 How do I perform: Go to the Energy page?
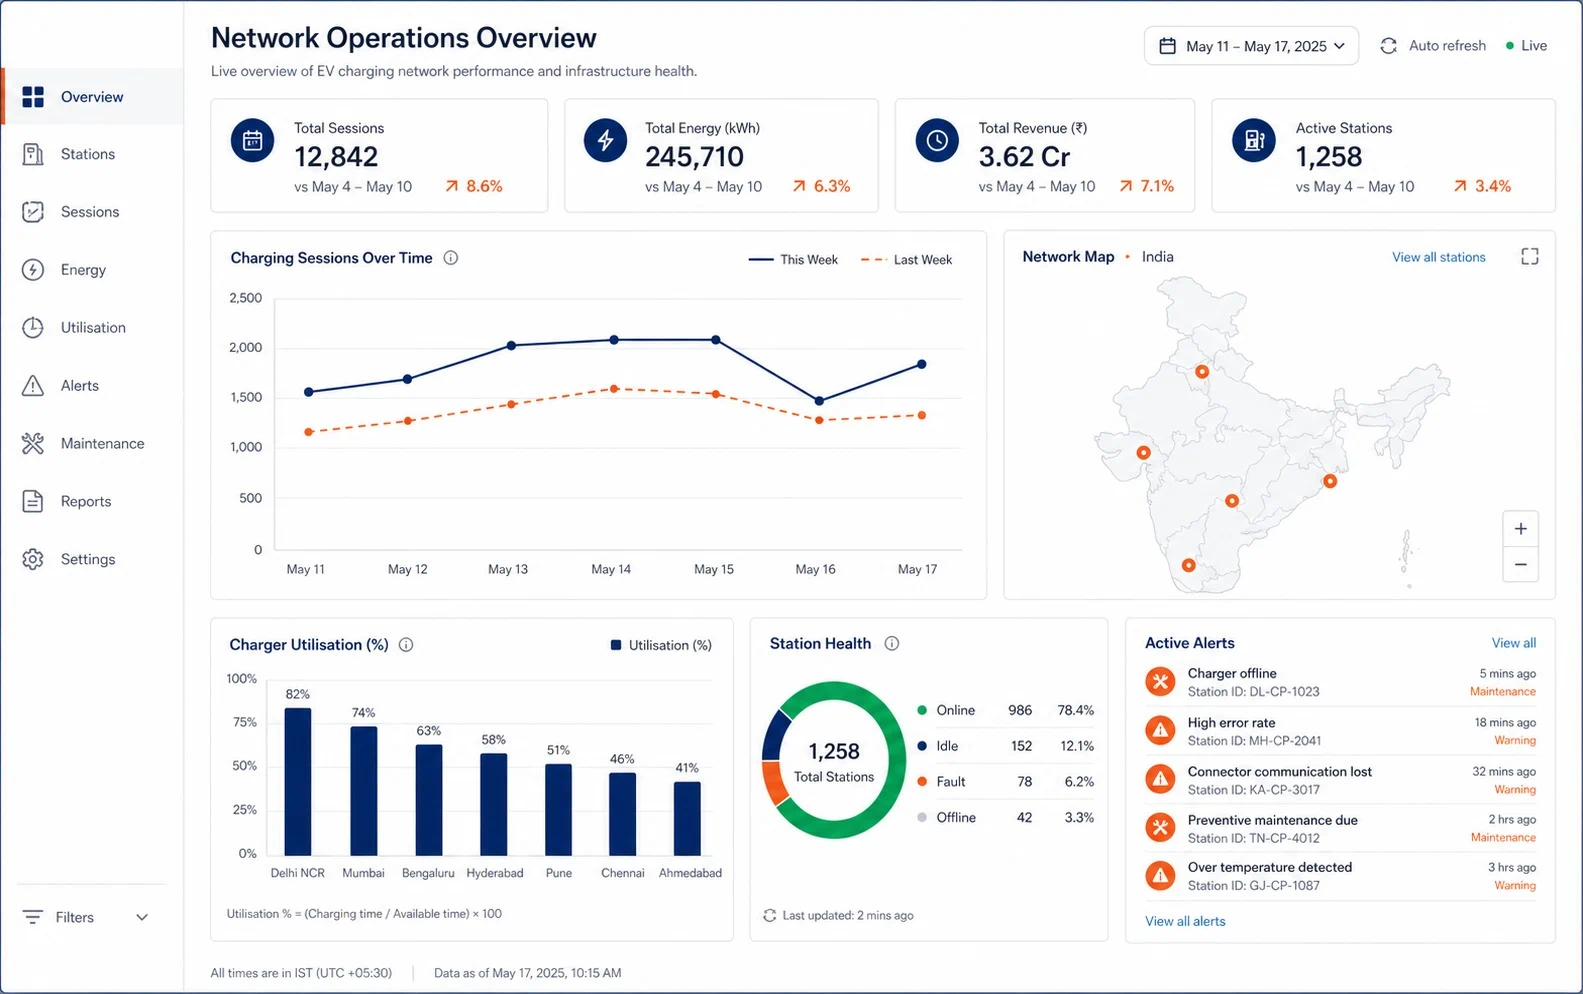click(x=92, y=270)
